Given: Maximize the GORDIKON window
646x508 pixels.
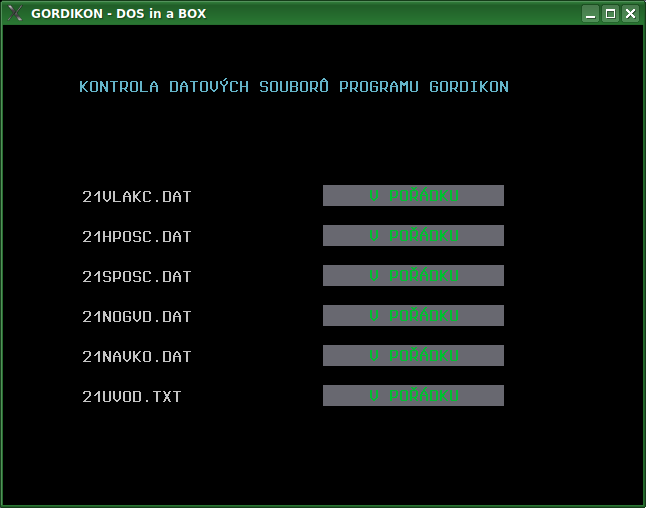Looking at the screenshot, I should pos(610,13).
